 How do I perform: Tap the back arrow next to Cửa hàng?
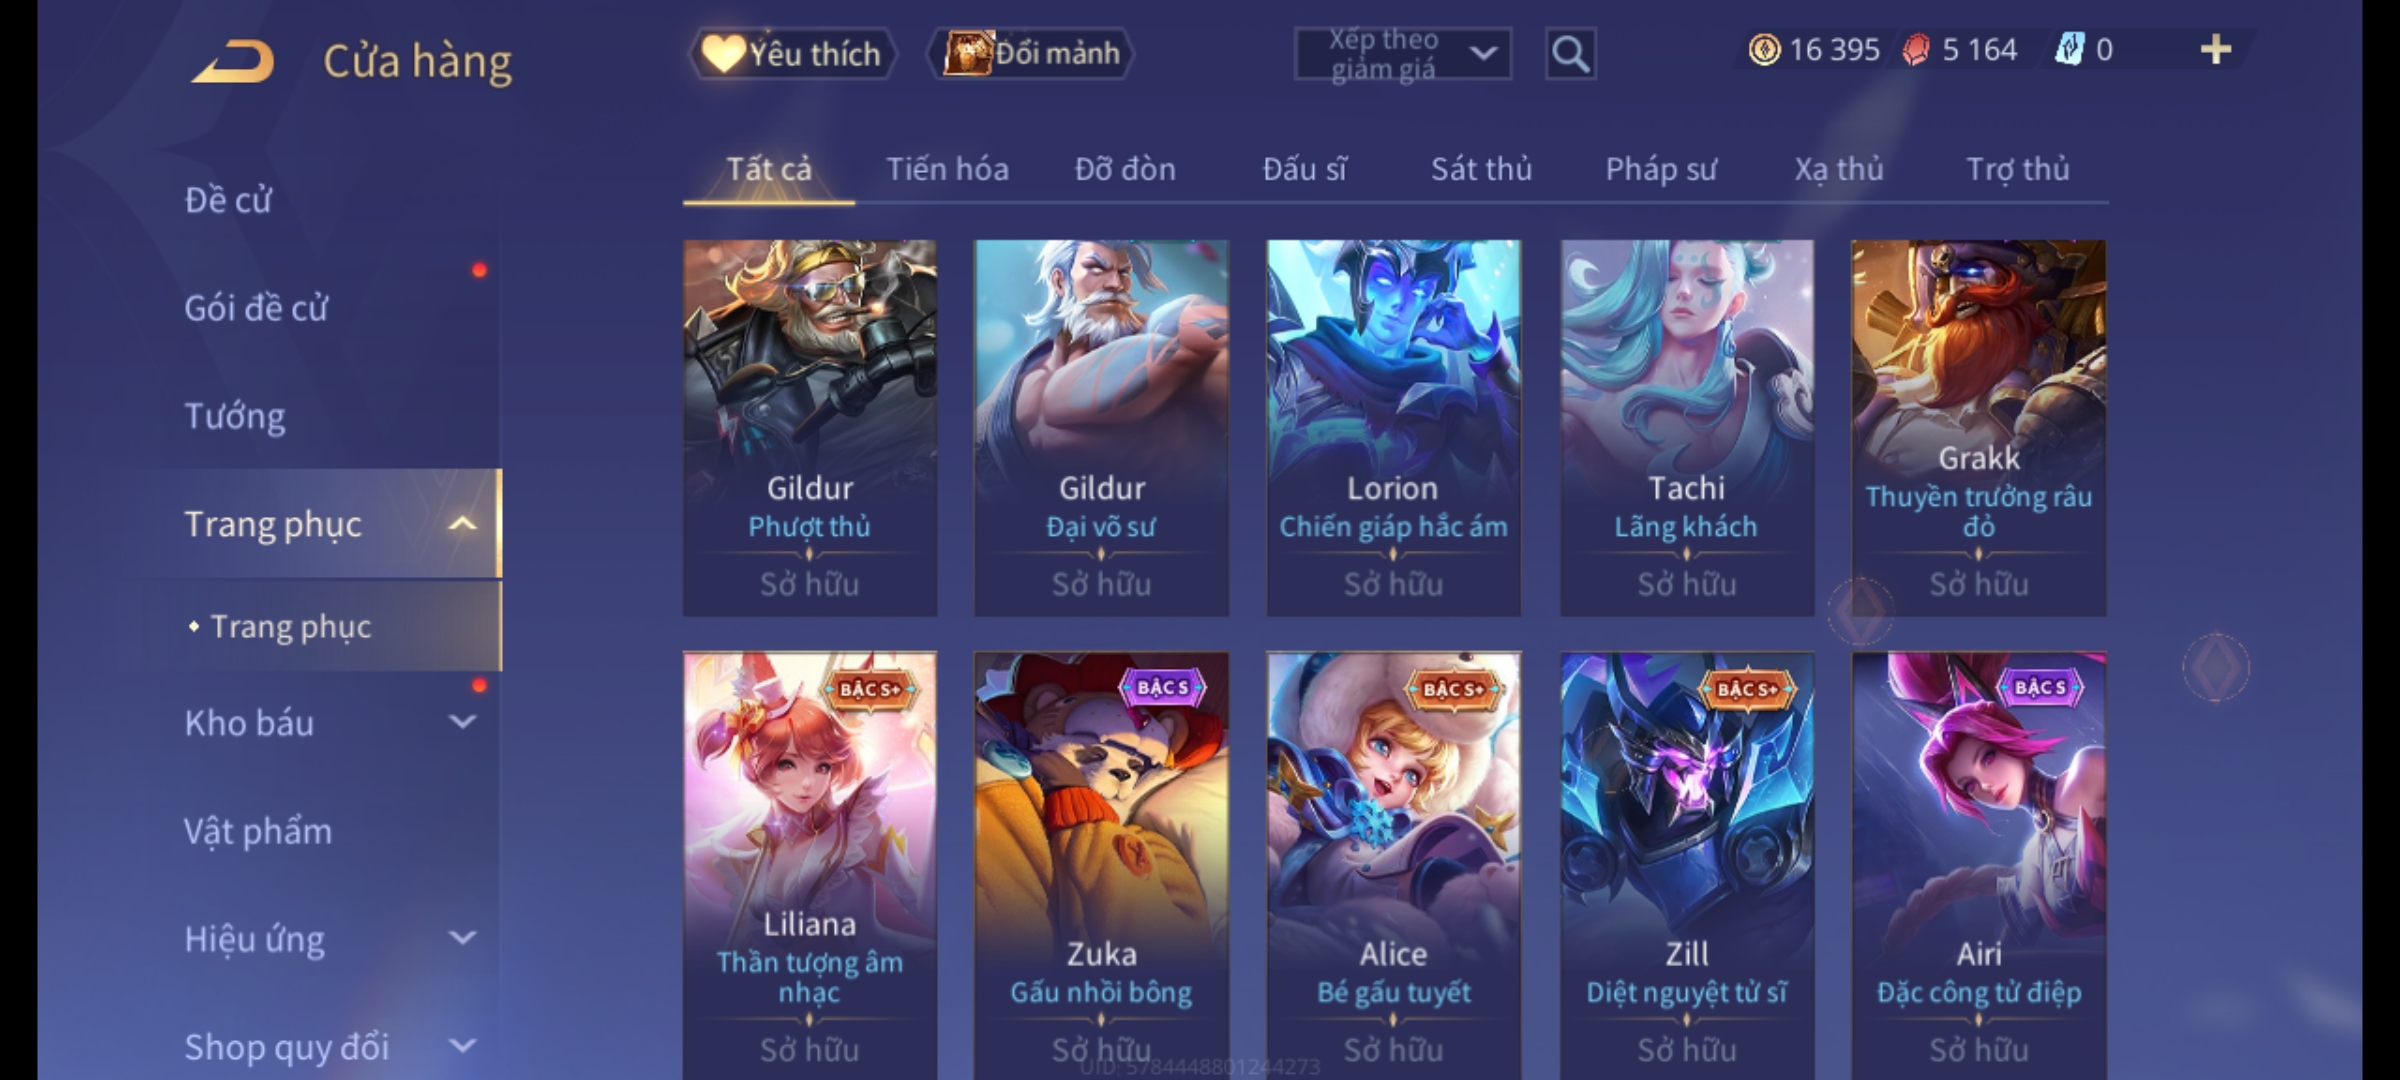234,61
